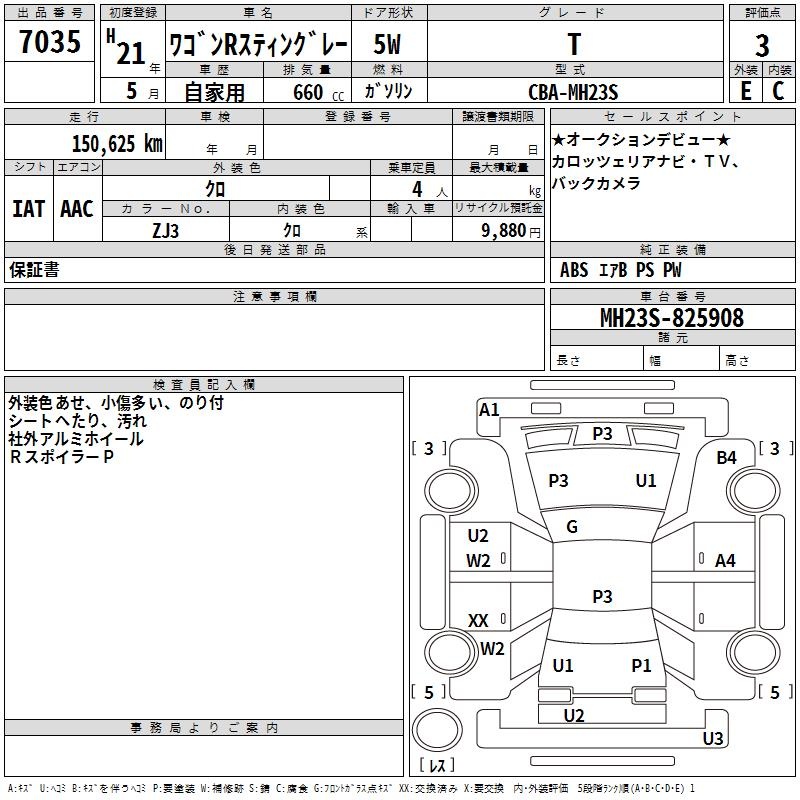The width and height of the screenshot is (800, 800).
Task: Select the B4 dent mark on the car diagram
Action: coord(726,457)
